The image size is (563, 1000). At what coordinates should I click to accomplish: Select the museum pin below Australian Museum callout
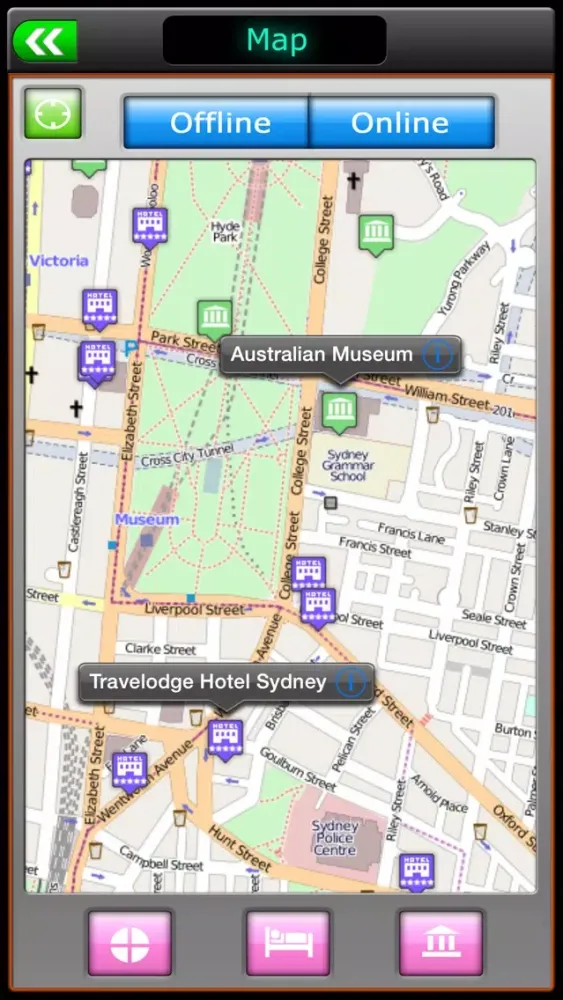339,413
